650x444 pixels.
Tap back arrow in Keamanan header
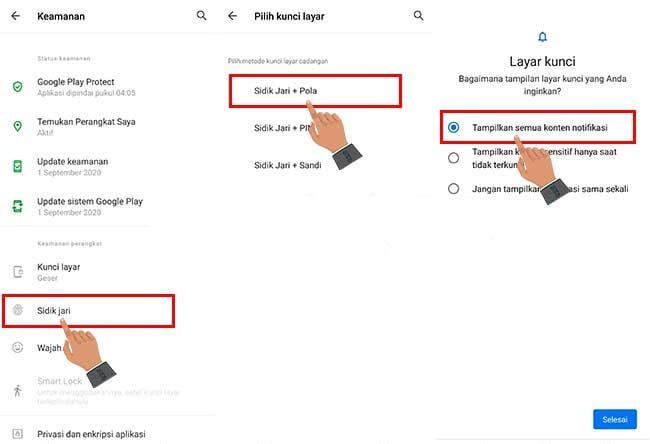click(x=16, y=16)
